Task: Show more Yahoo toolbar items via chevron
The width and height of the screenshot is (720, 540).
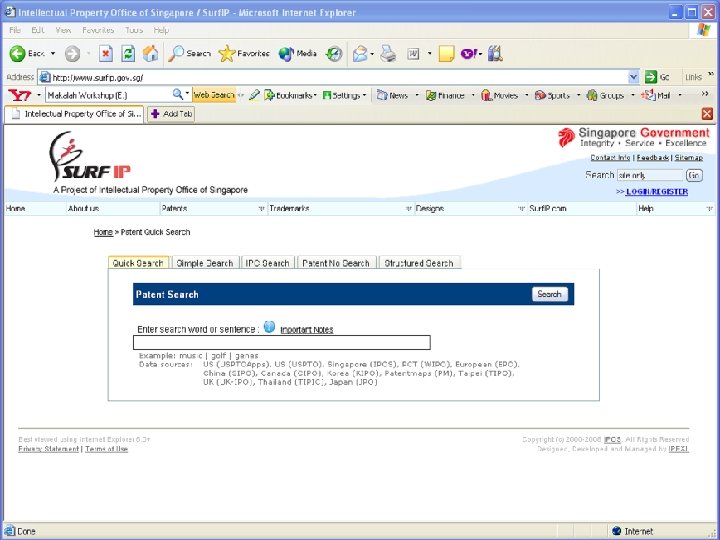Action: tap(705, 94)
